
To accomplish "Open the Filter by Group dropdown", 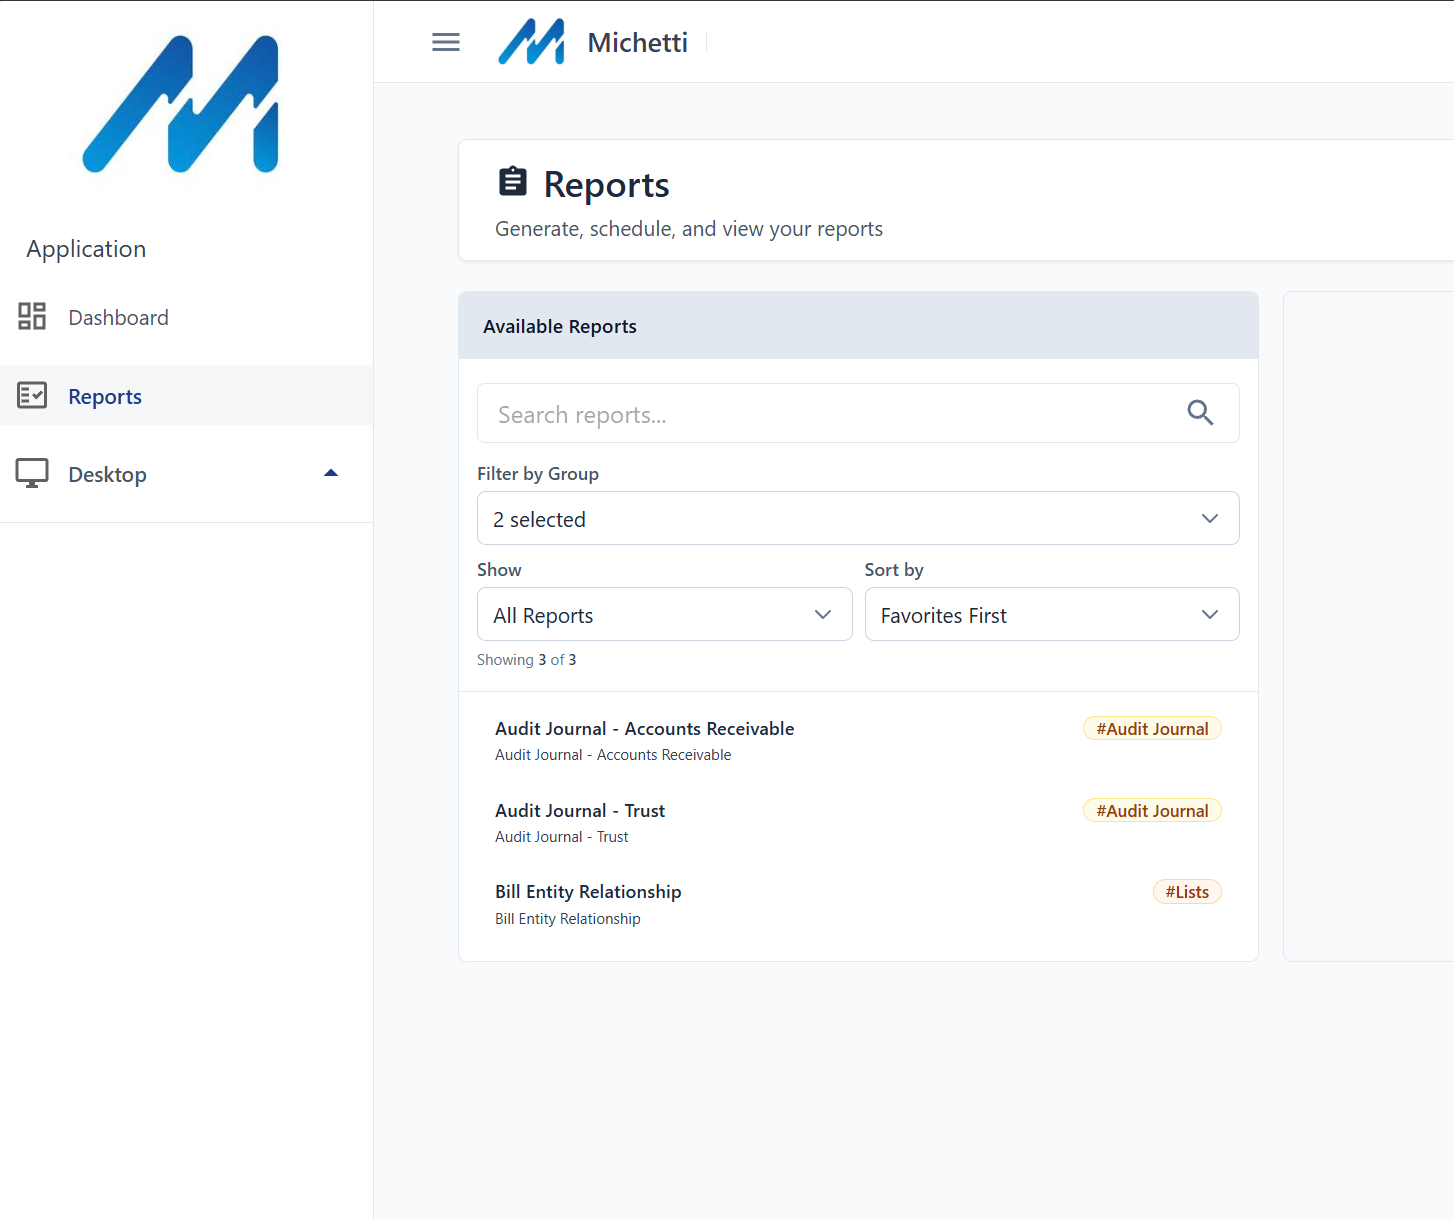I will pyautogui.click(x=857, y=518).
